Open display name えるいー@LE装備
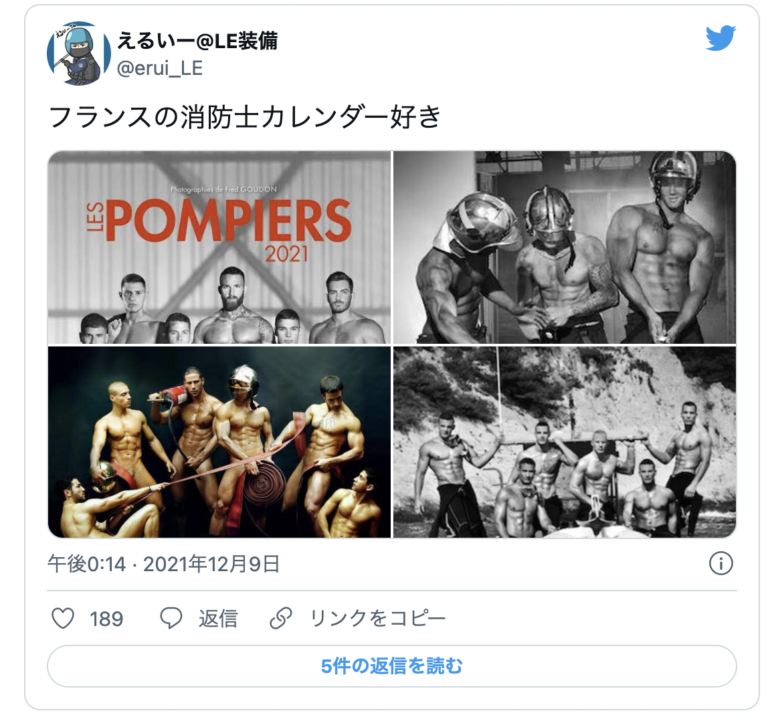The width and height of the screenshot is (768, 721). (197, 41)
